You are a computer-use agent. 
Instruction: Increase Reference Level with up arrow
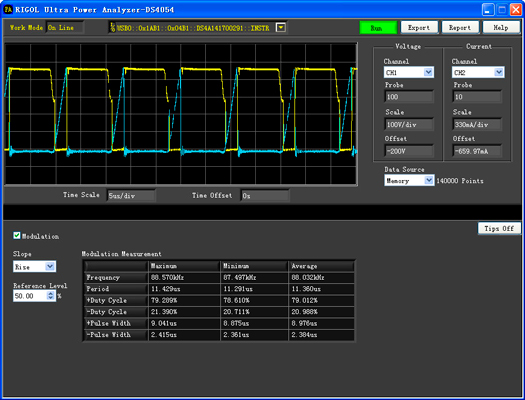(x=51, y=293)
